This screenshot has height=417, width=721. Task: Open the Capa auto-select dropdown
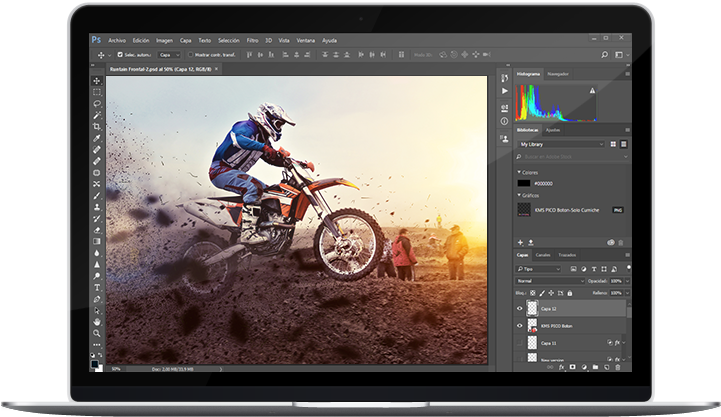tap(169, 55)
